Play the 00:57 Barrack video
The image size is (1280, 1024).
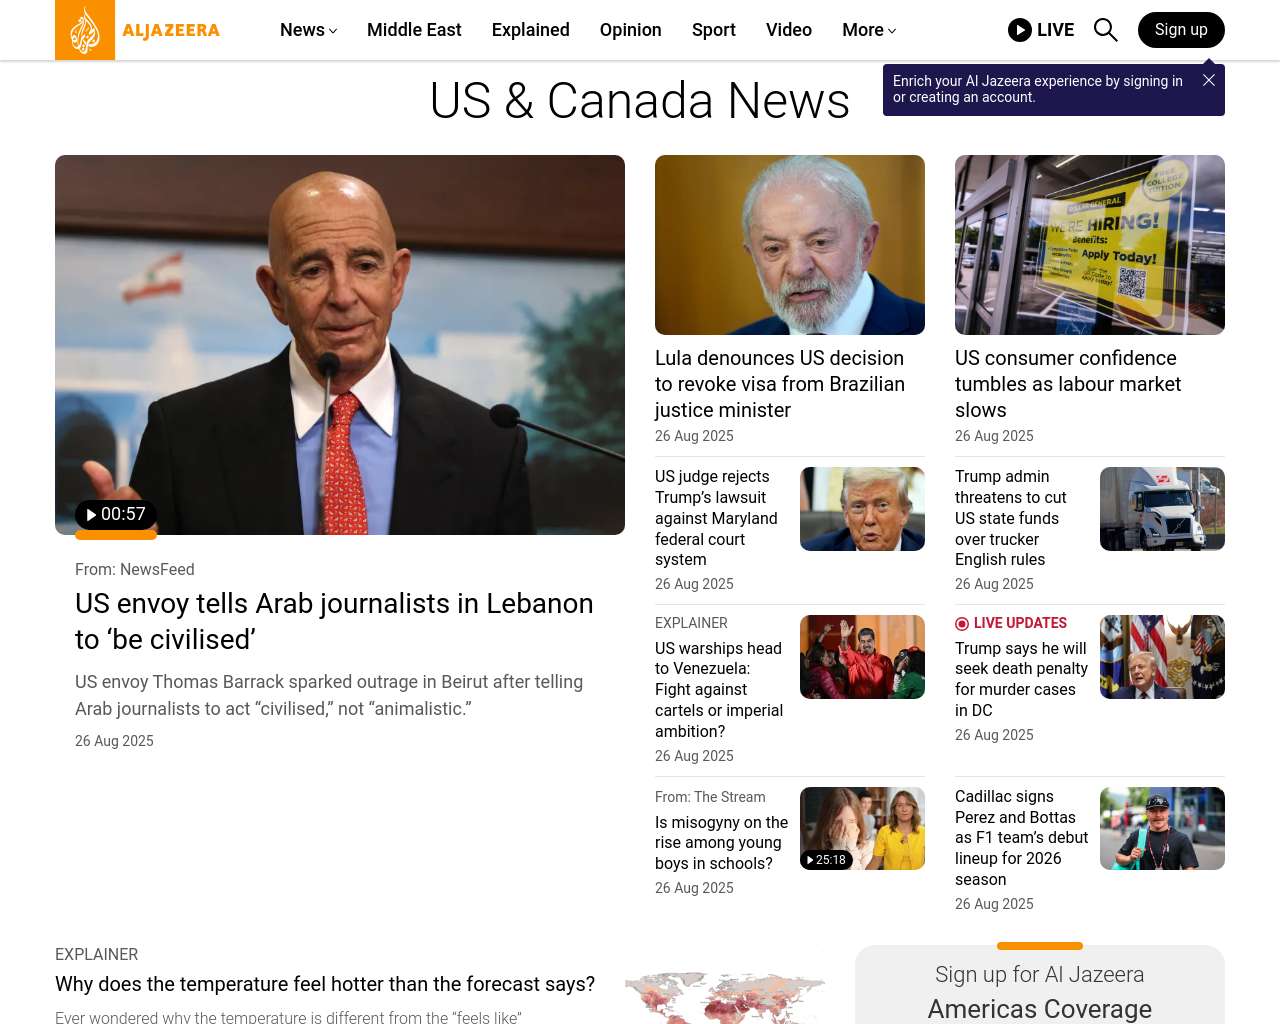(x=116, y=514)
